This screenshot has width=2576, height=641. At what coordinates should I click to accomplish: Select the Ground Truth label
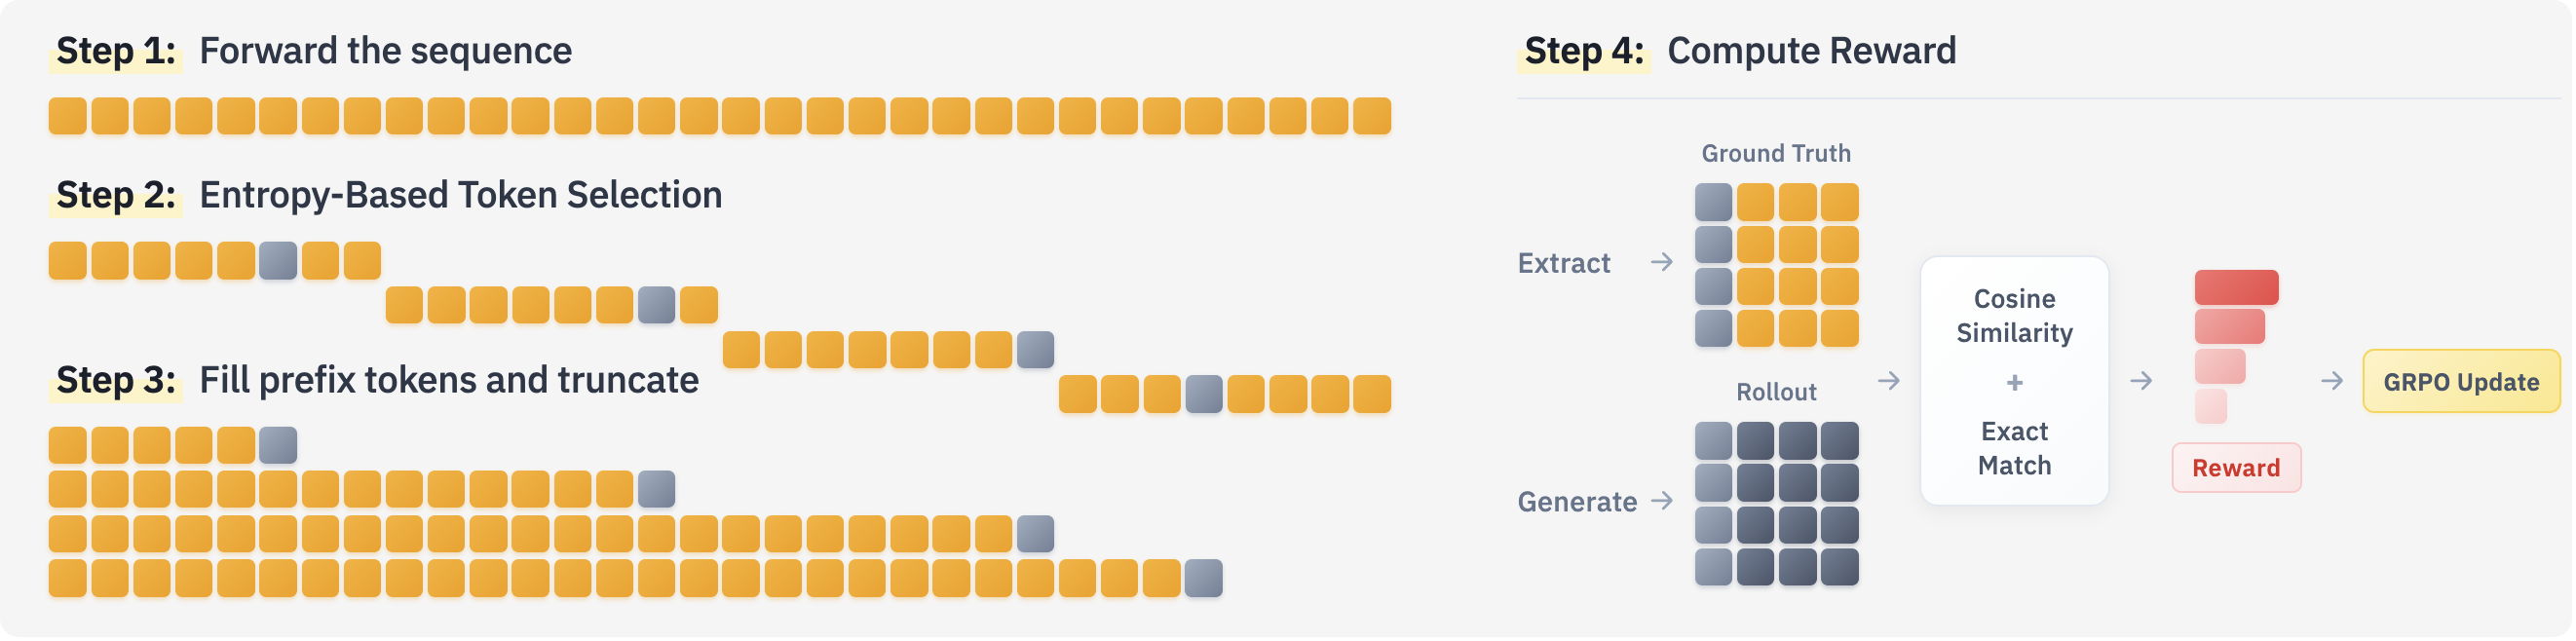(x=1776, y=154)
